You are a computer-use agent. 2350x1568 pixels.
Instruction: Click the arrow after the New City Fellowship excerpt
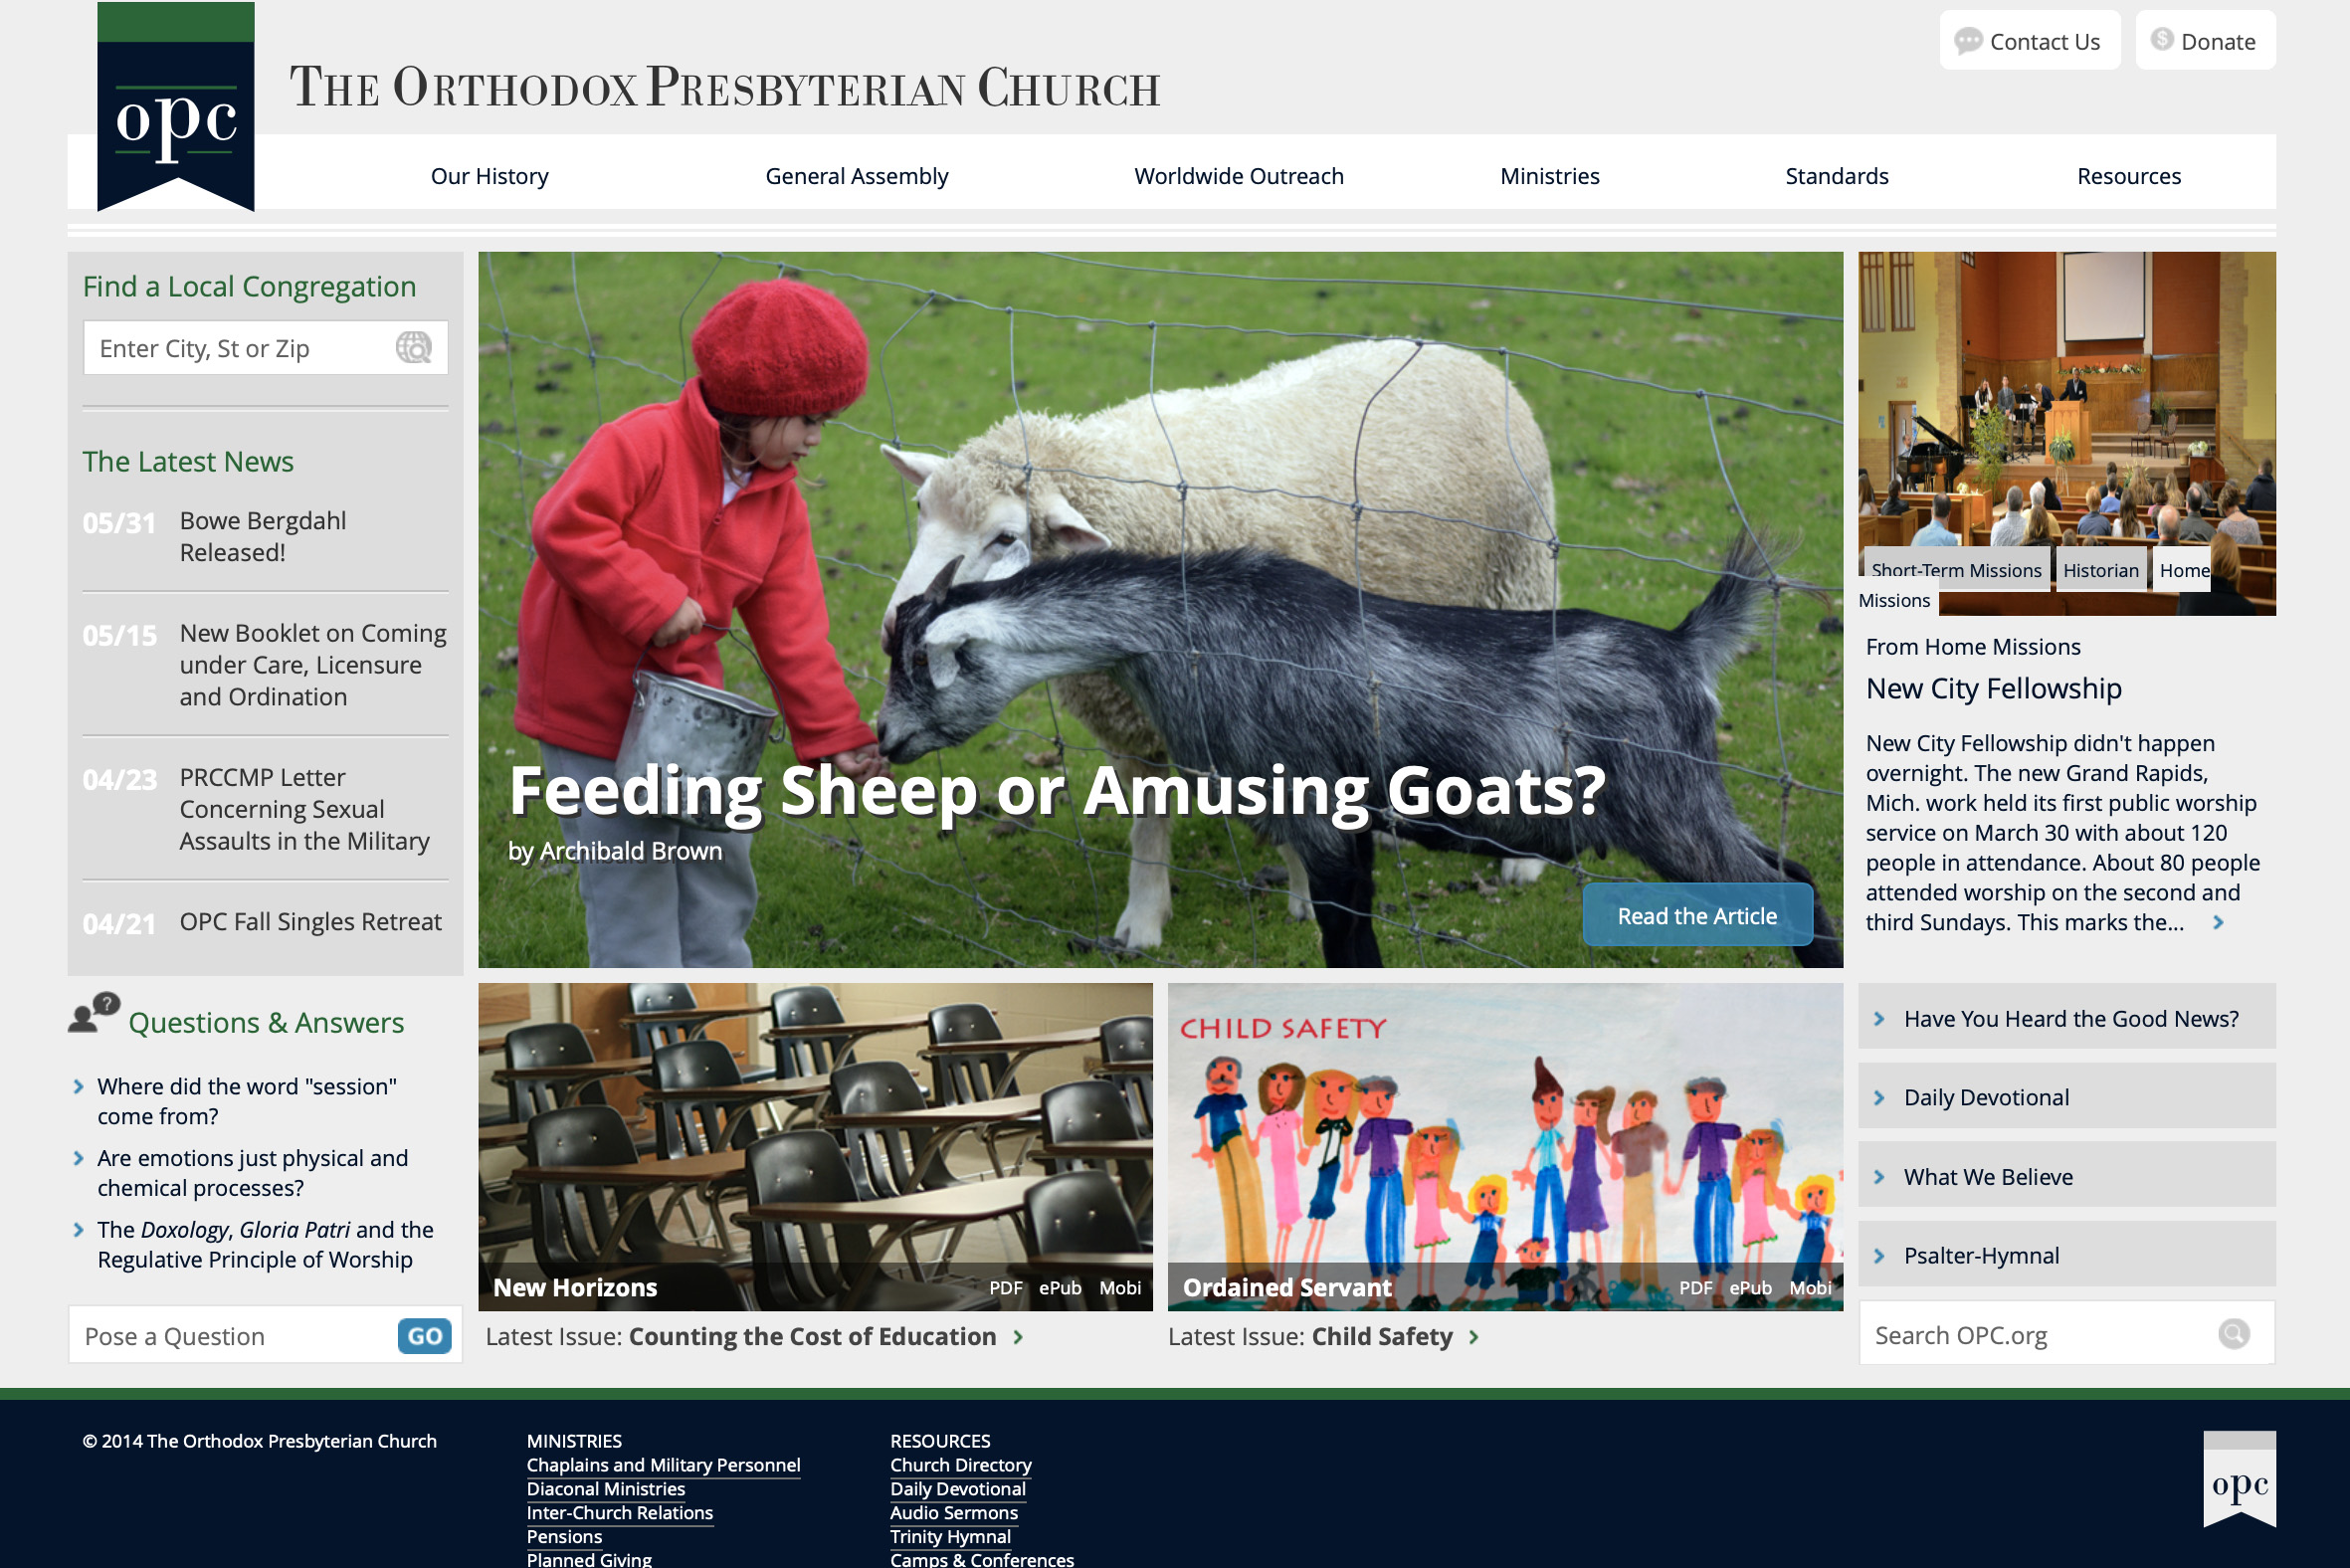(x=2218, y=922)
